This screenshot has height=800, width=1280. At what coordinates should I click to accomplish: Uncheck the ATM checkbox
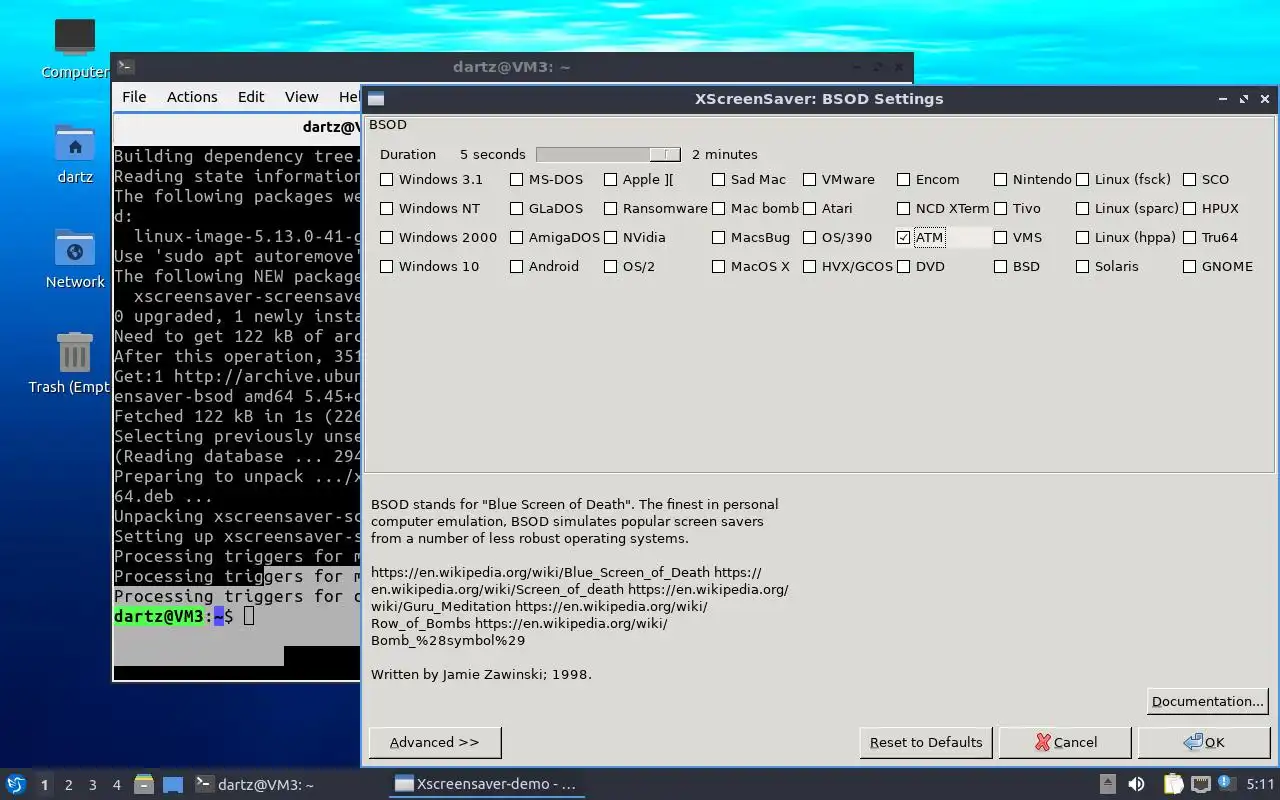(x=903, y=238)
